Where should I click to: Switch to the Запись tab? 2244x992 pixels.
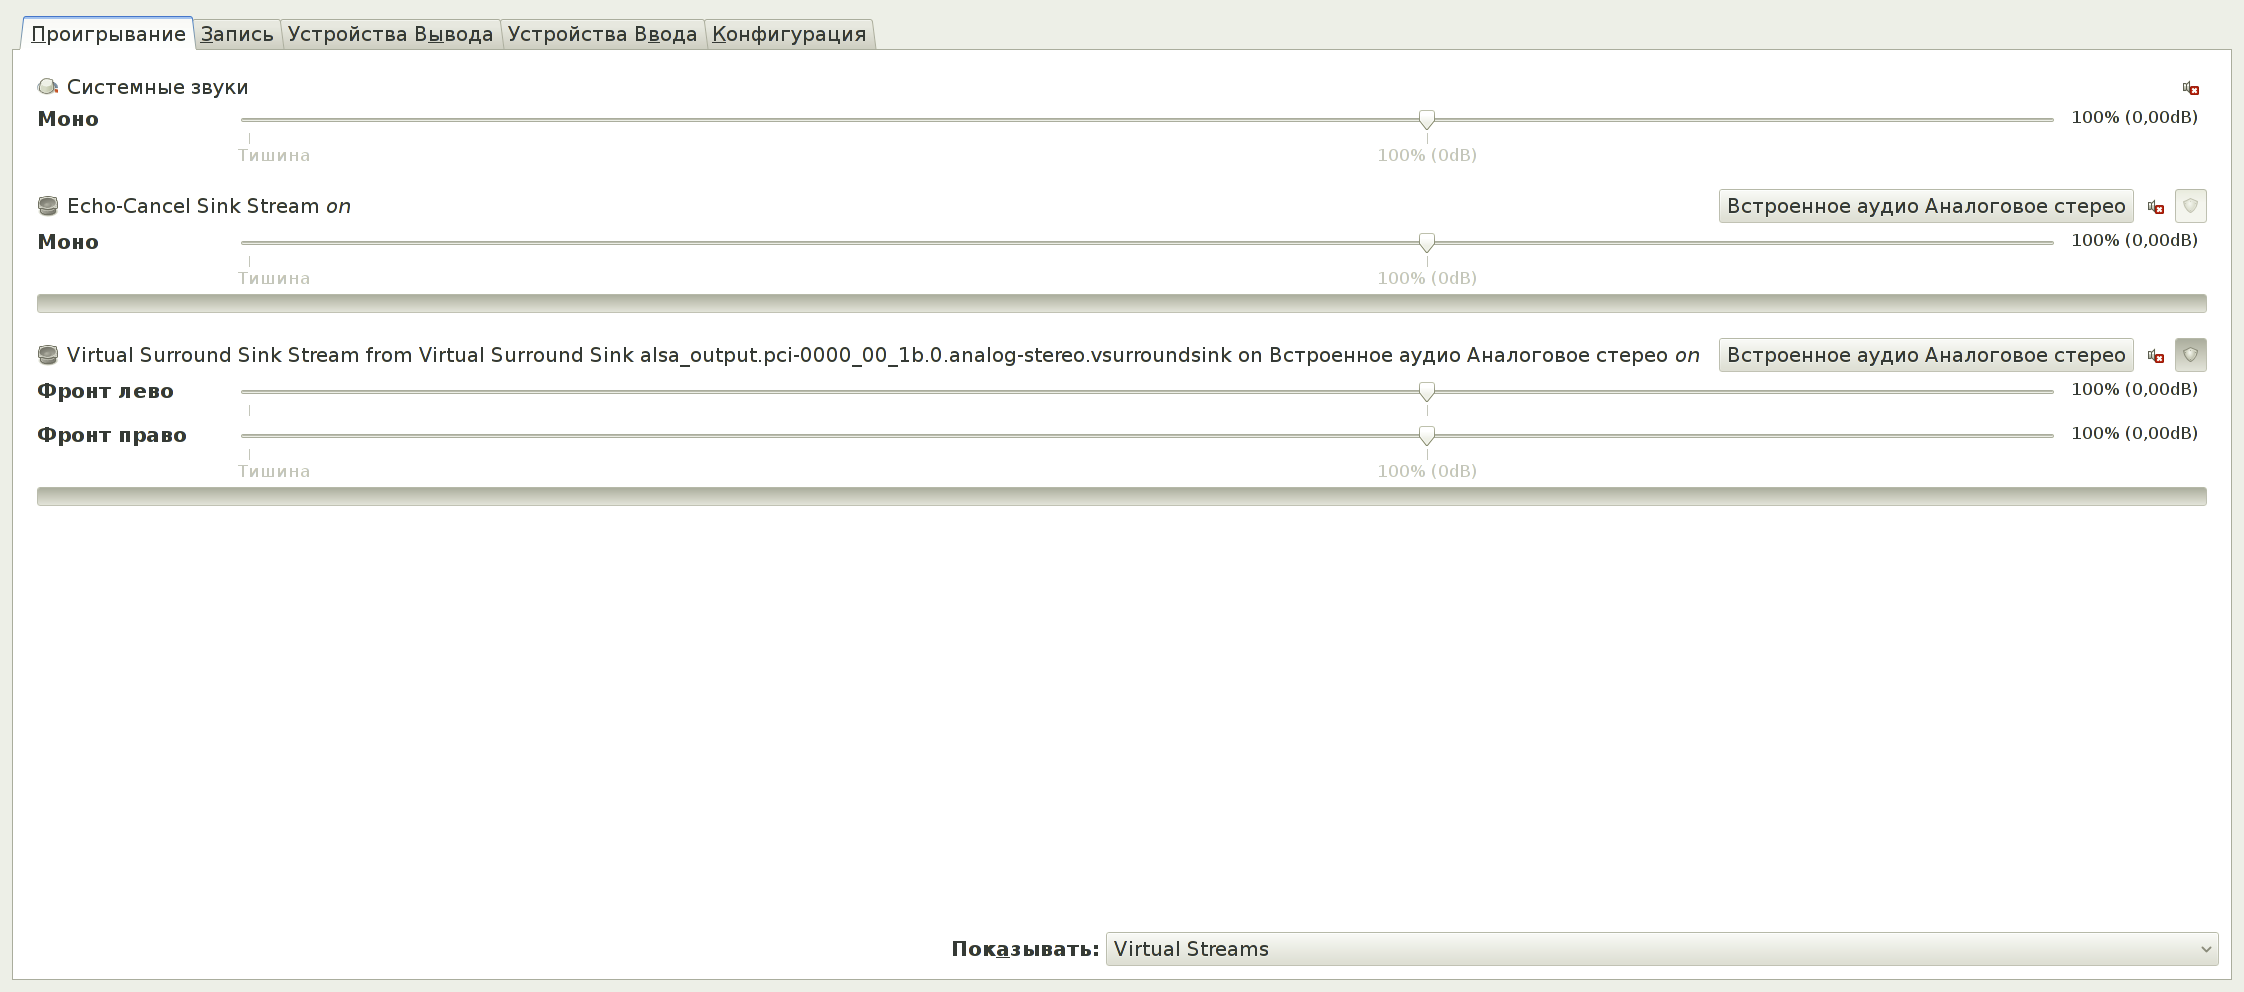coord(237,34)
